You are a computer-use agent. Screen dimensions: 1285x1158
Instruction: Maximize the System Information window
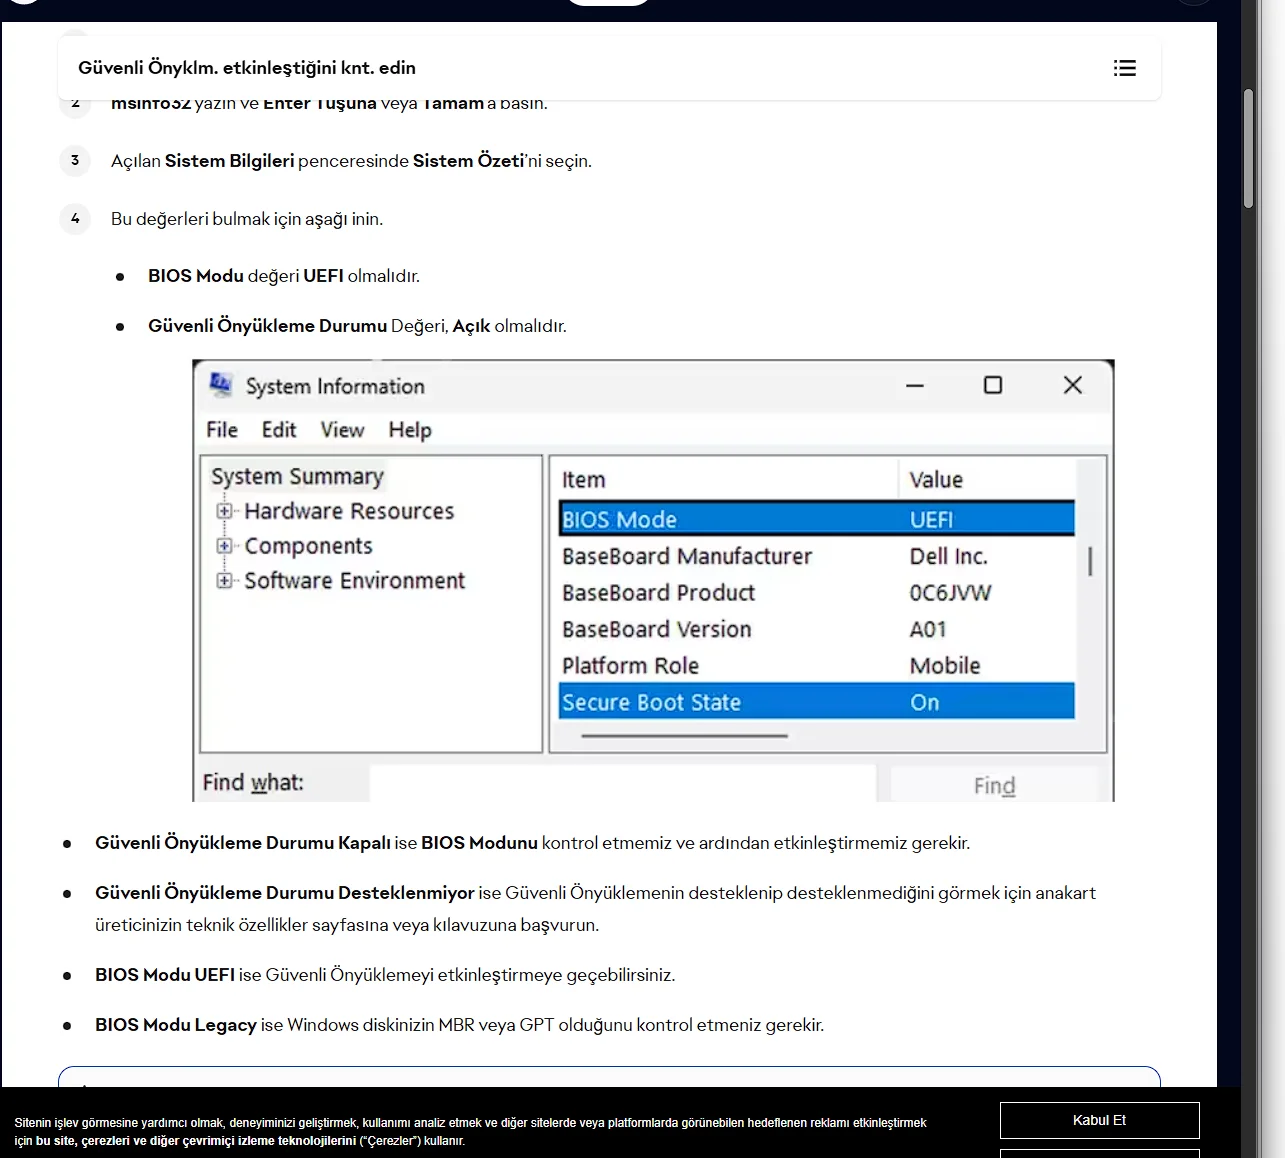tap(993, 385)
